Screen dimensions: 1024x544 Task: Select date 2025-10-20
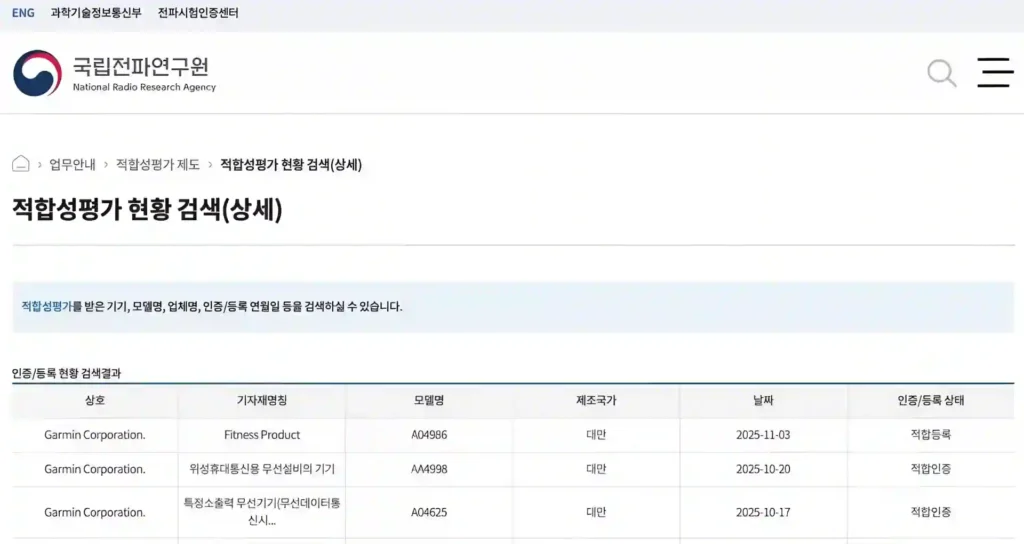pos(763,469)
